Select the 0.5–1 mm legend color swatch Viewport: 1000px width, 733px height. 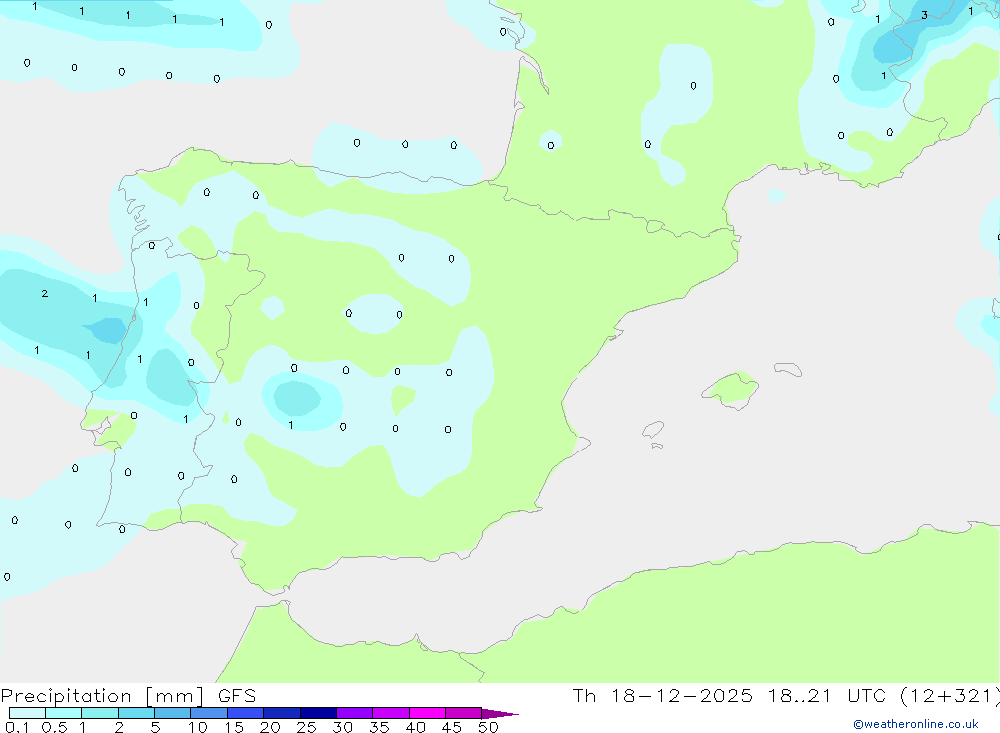(64, 713)
